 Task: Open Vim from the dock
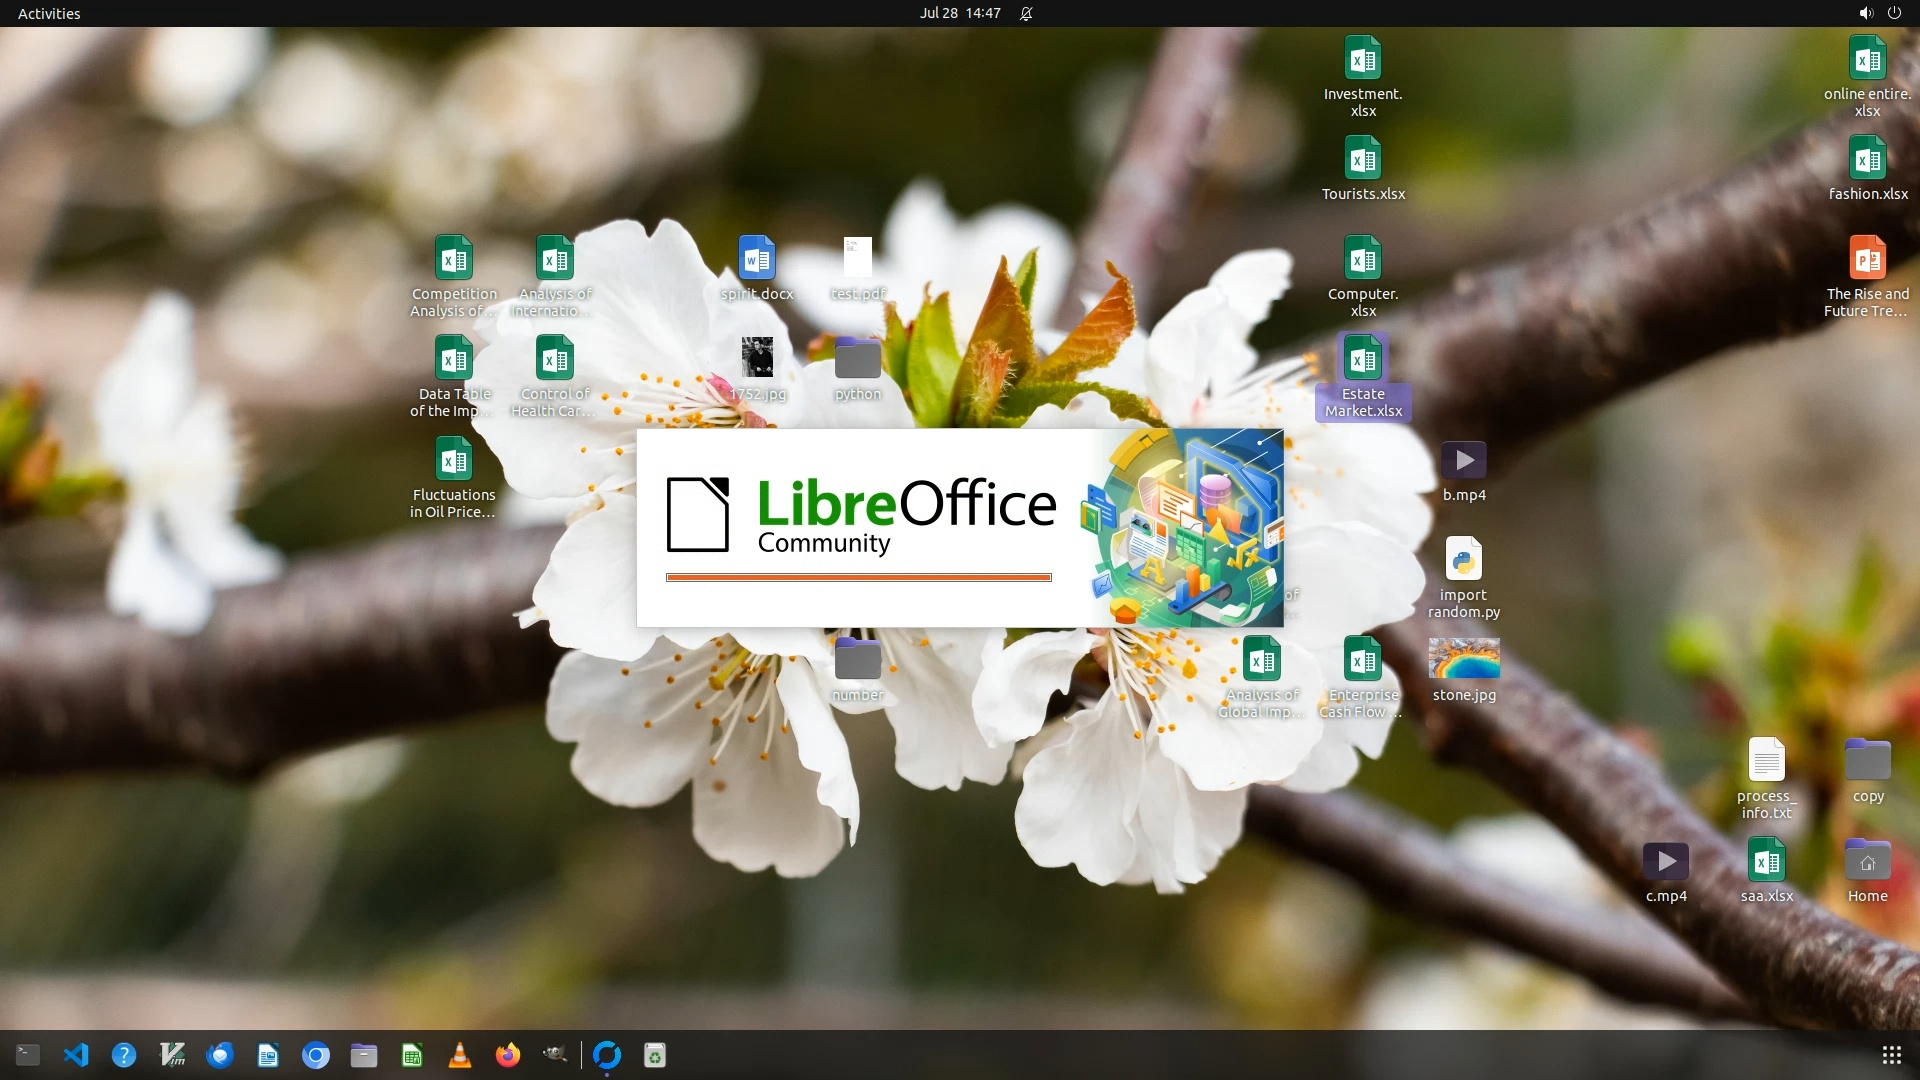point(172,1055)
